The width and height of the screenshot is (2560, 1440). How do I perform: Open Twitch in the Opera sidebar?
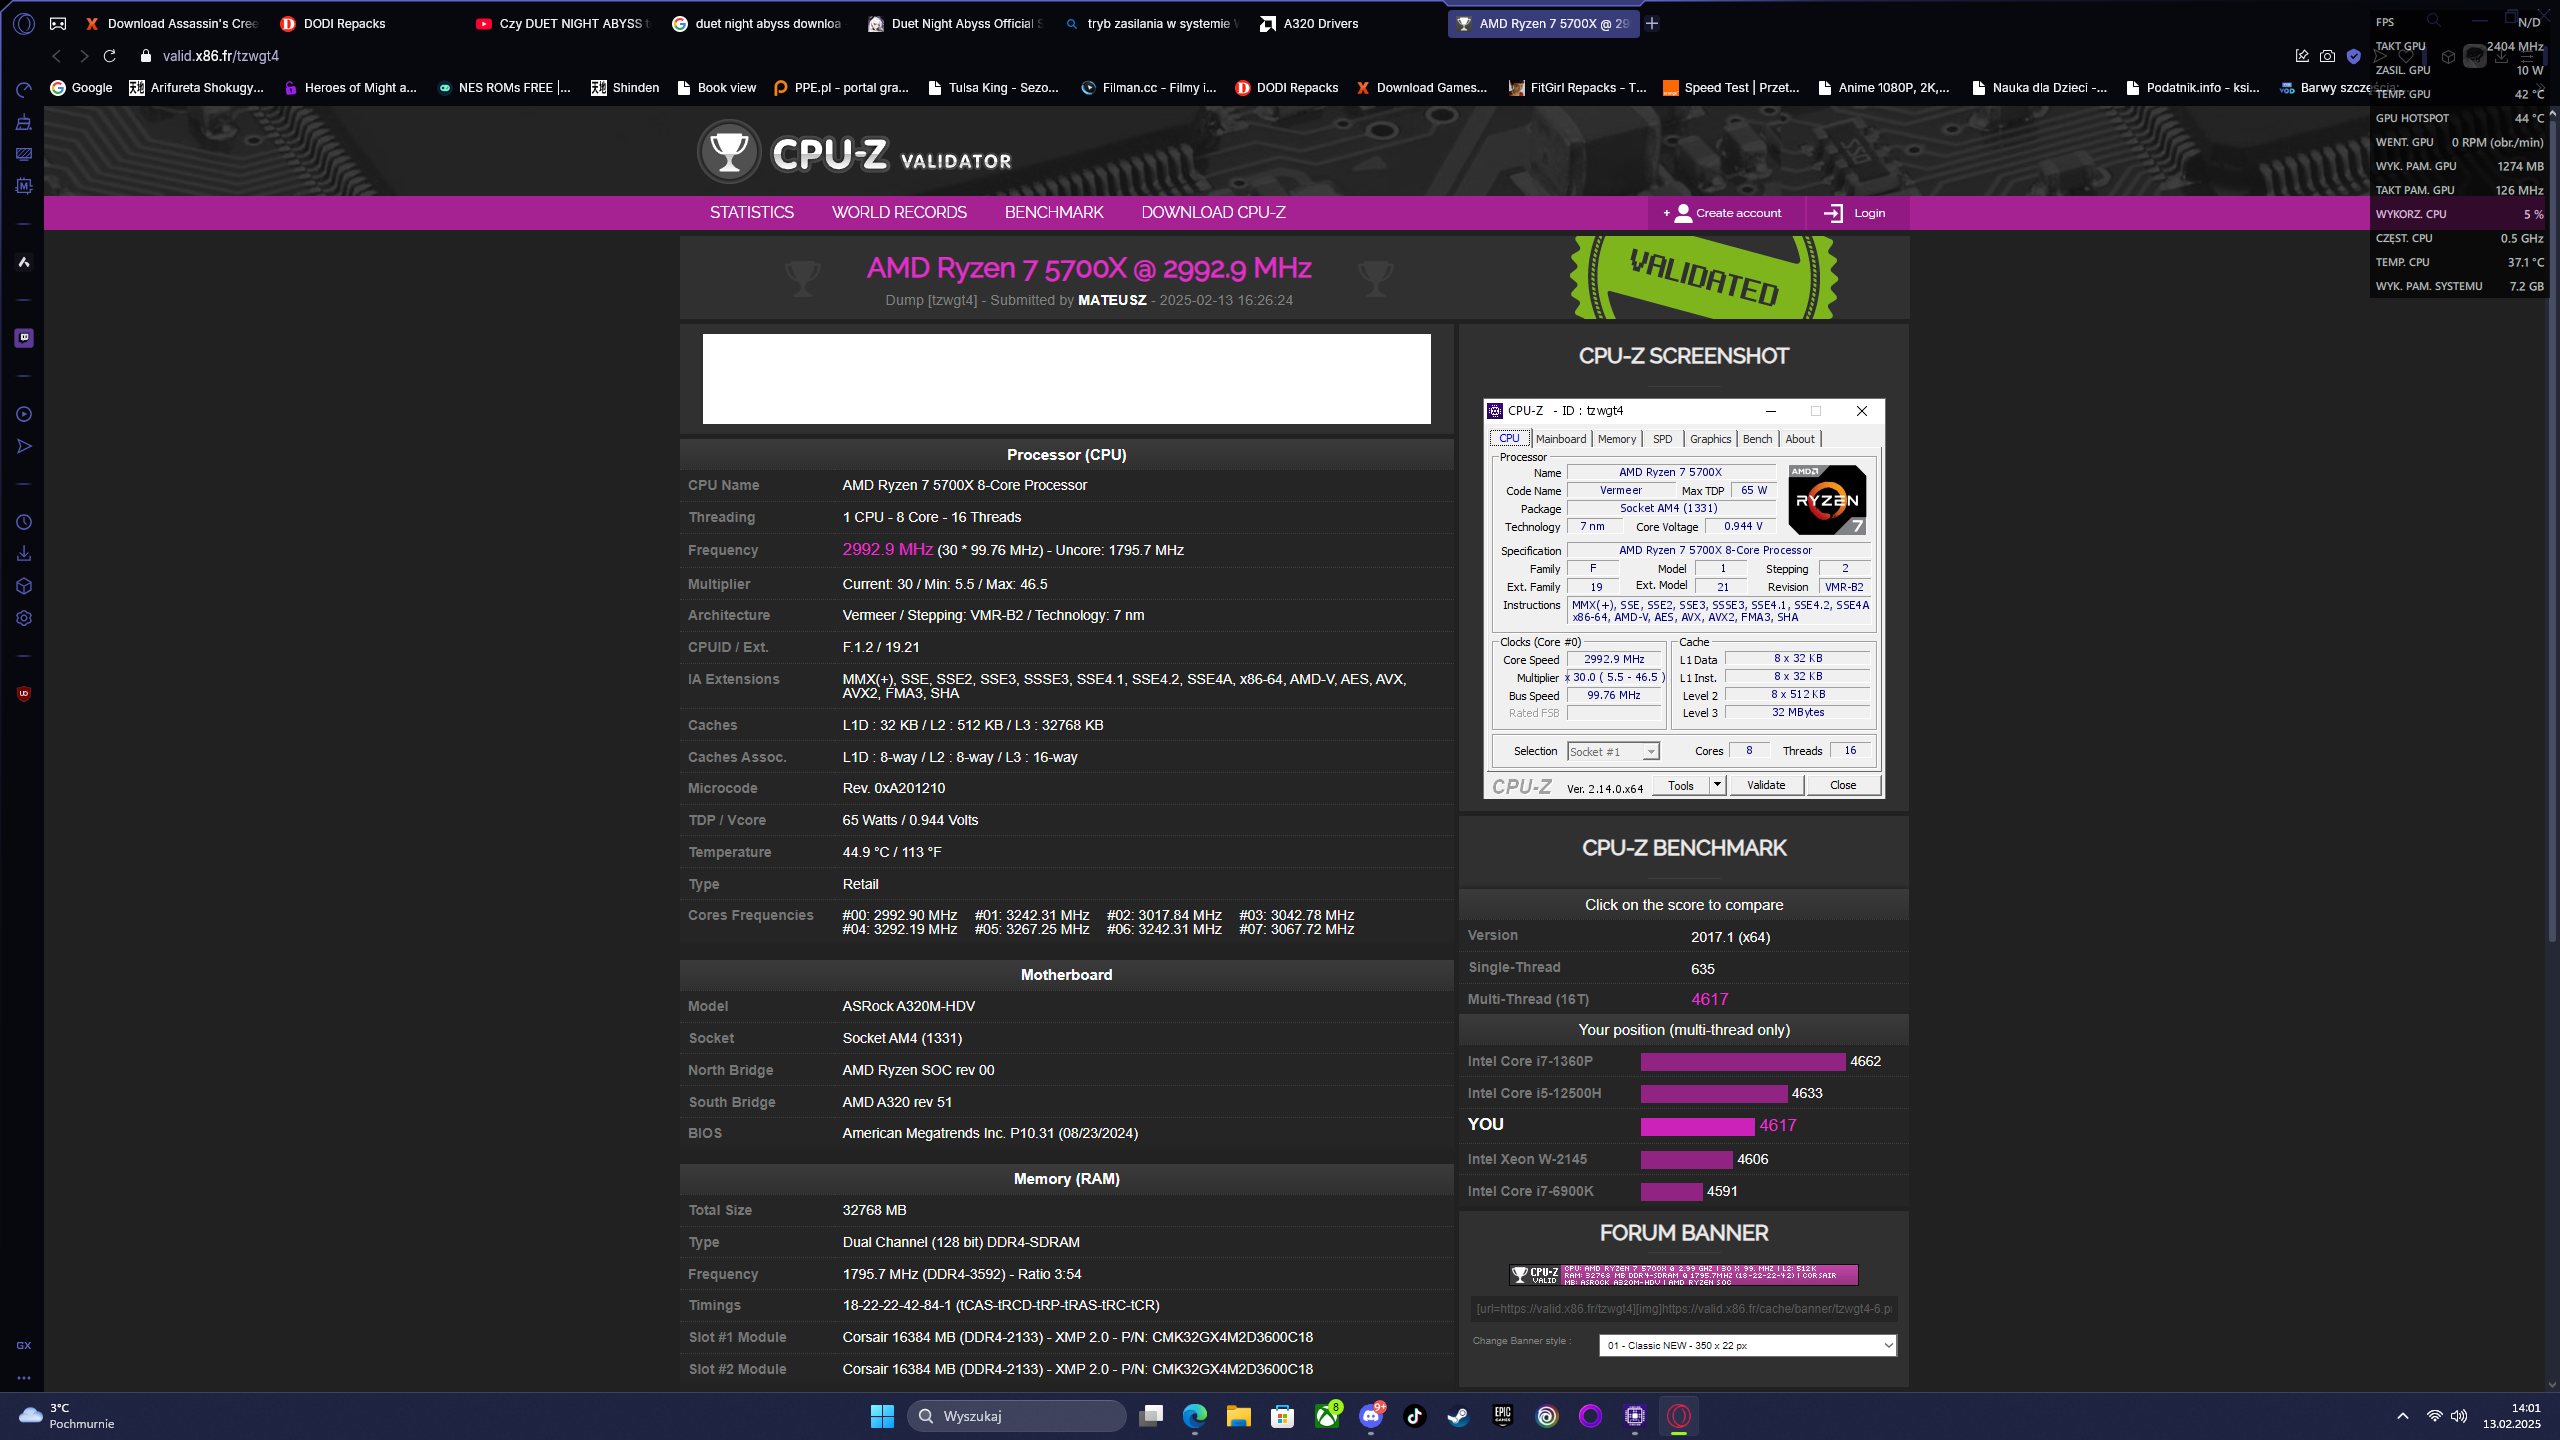24,338
